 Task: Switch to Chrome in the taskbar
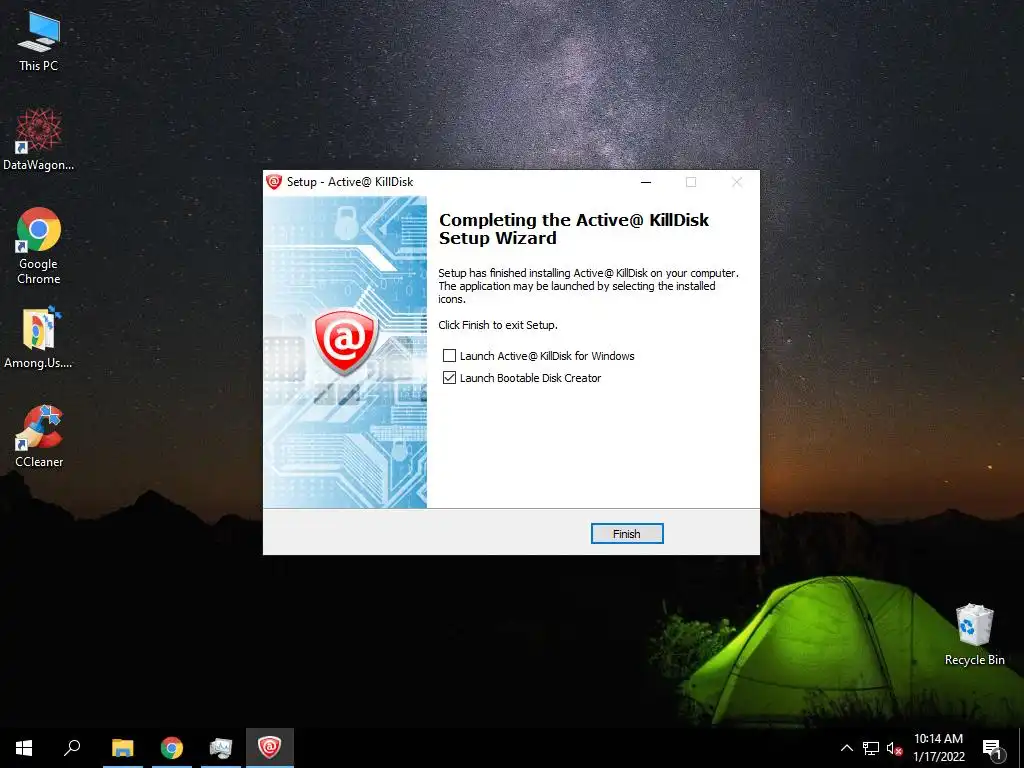click(x=172, y=748)
